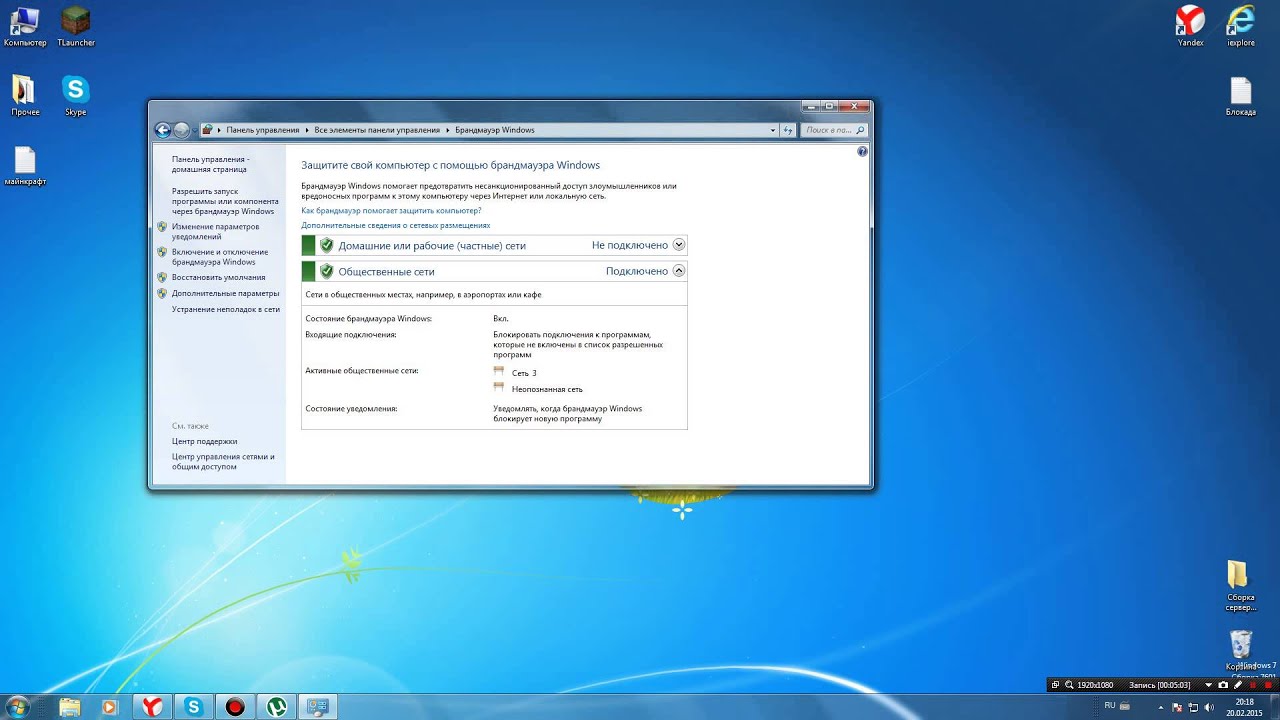Stop the recording in recorder bar

click(x=1268, y=685)
